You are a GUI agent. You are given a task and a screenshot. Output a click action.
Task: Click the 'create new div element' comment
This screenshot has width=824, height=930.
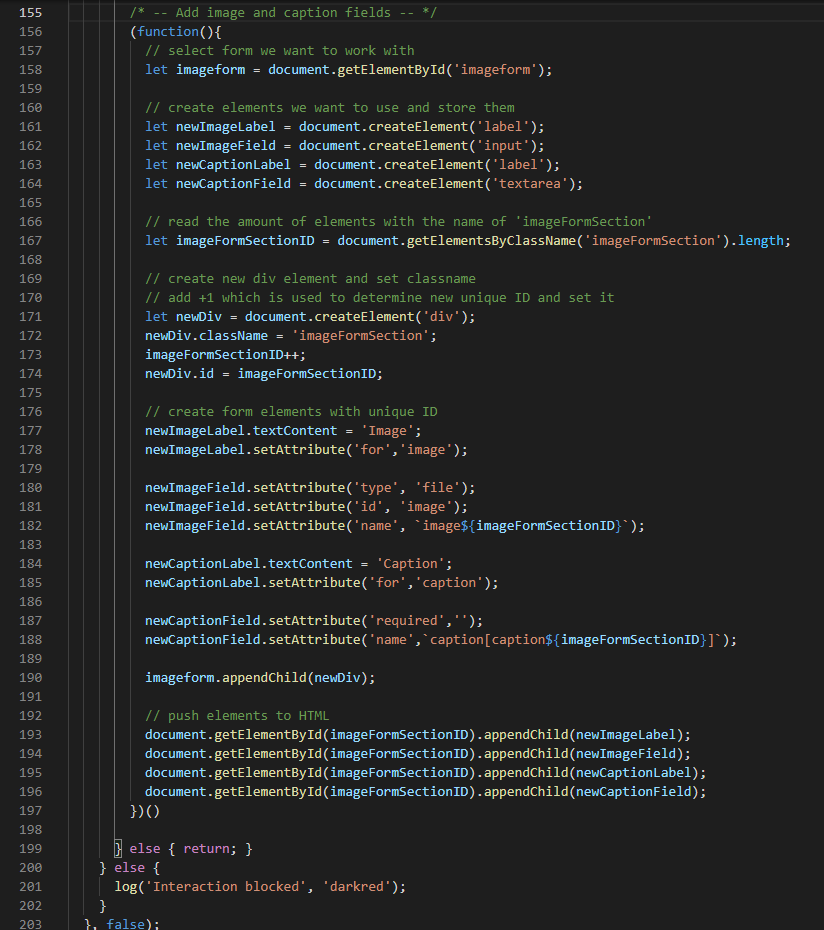tap(310, 278)
